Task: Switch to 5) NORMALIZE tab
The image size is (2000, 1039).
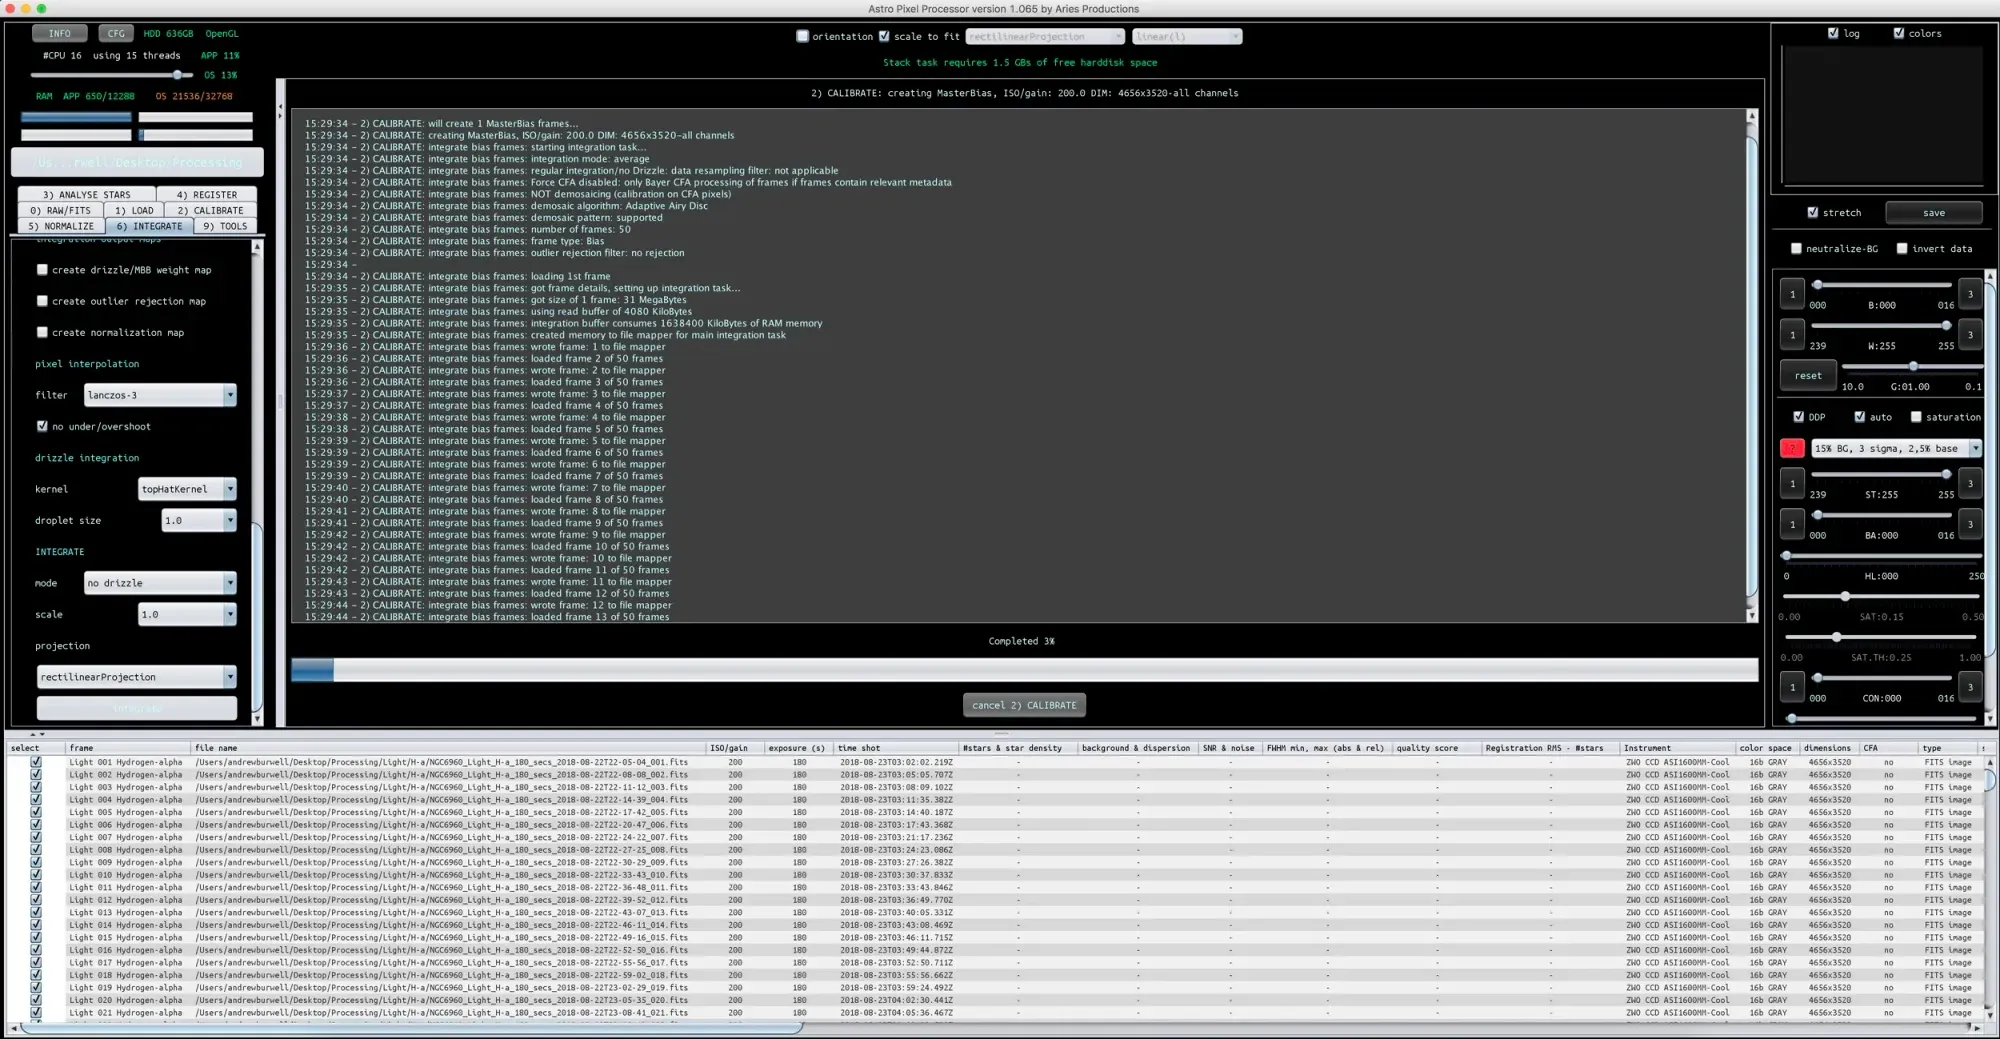Action: click(61, 226)
